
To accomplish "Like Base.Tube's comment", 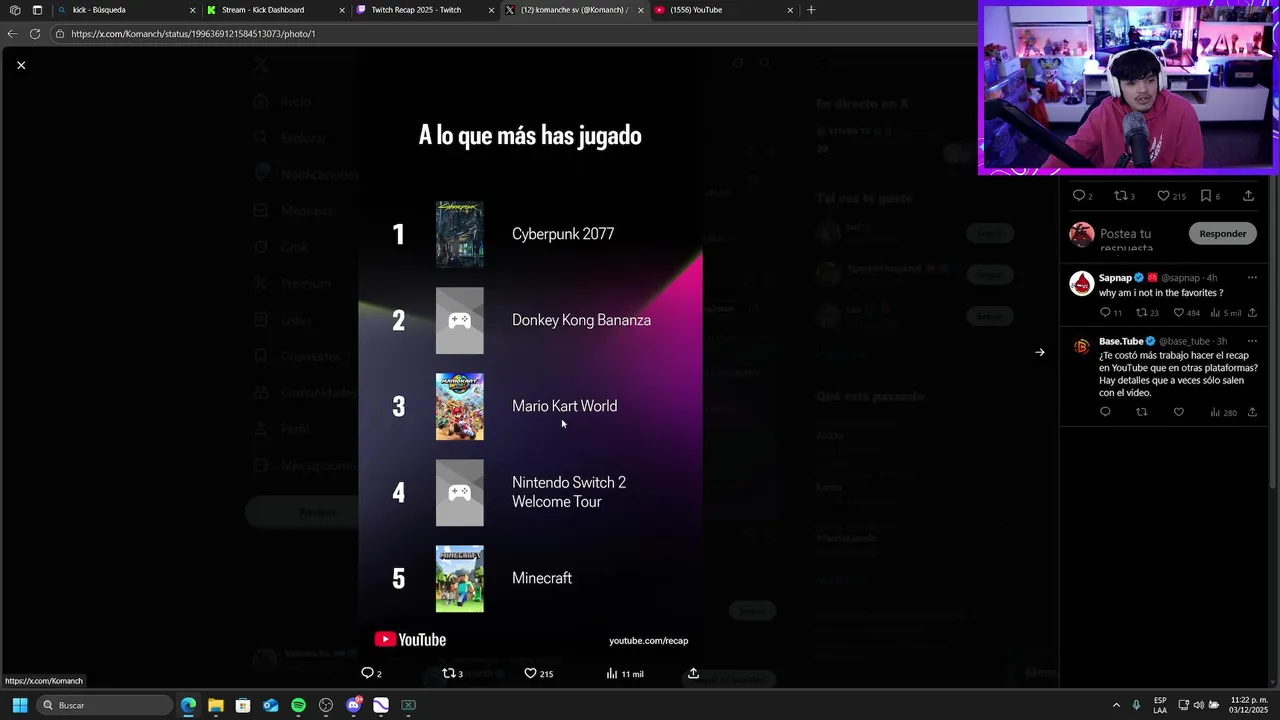I will pos(1179,412).
